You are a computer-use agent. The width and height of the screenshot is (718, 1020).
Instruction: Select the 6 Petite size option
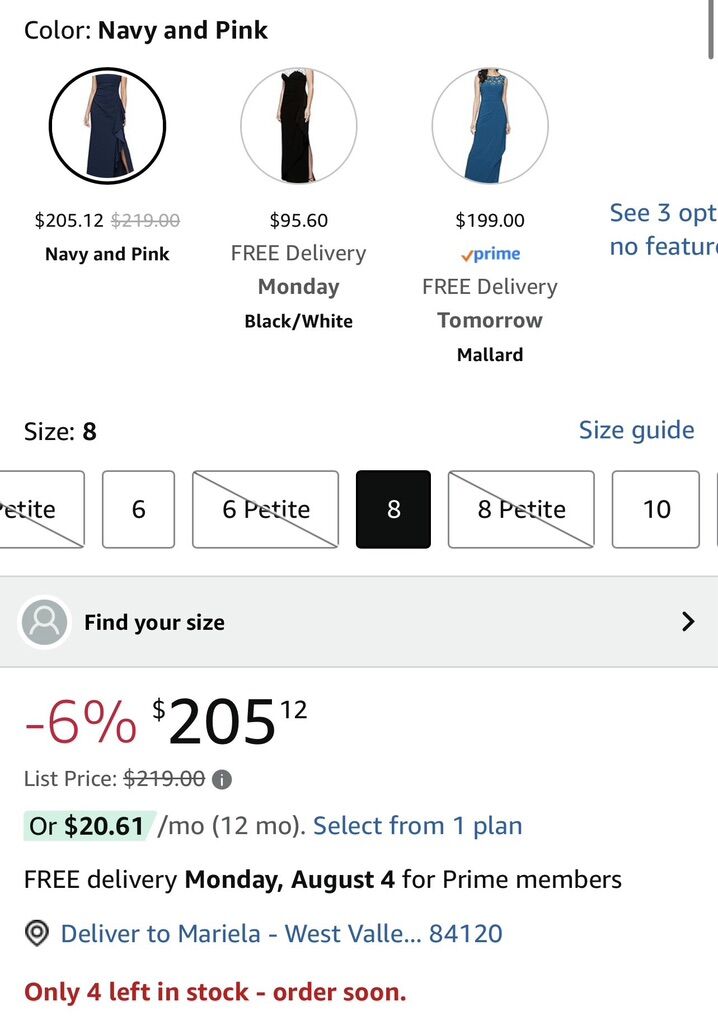(x=265, y=509)
